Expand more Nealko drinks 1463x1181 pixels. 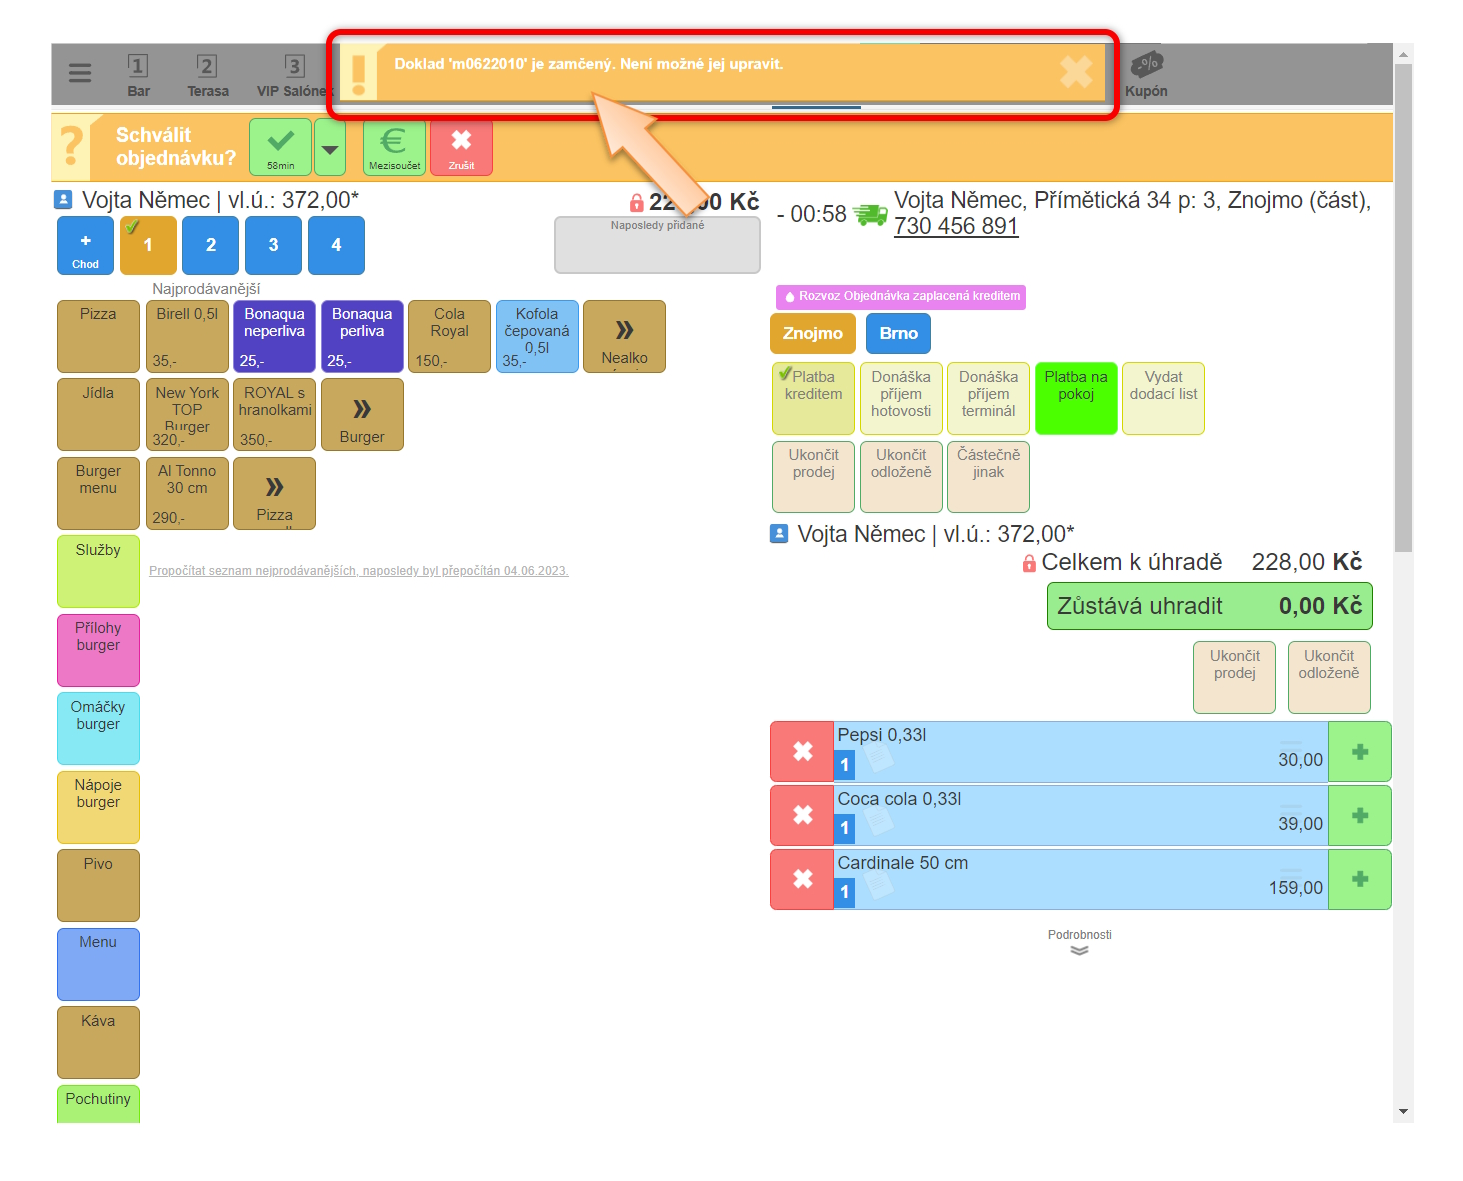[624, 337]
